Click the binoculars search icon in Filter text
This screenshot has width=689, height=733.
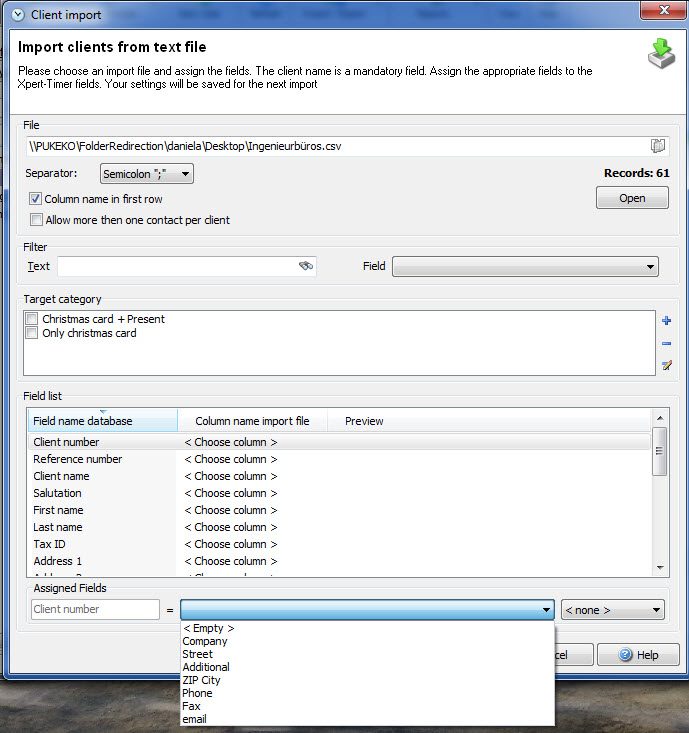click(x=306, y=266)
